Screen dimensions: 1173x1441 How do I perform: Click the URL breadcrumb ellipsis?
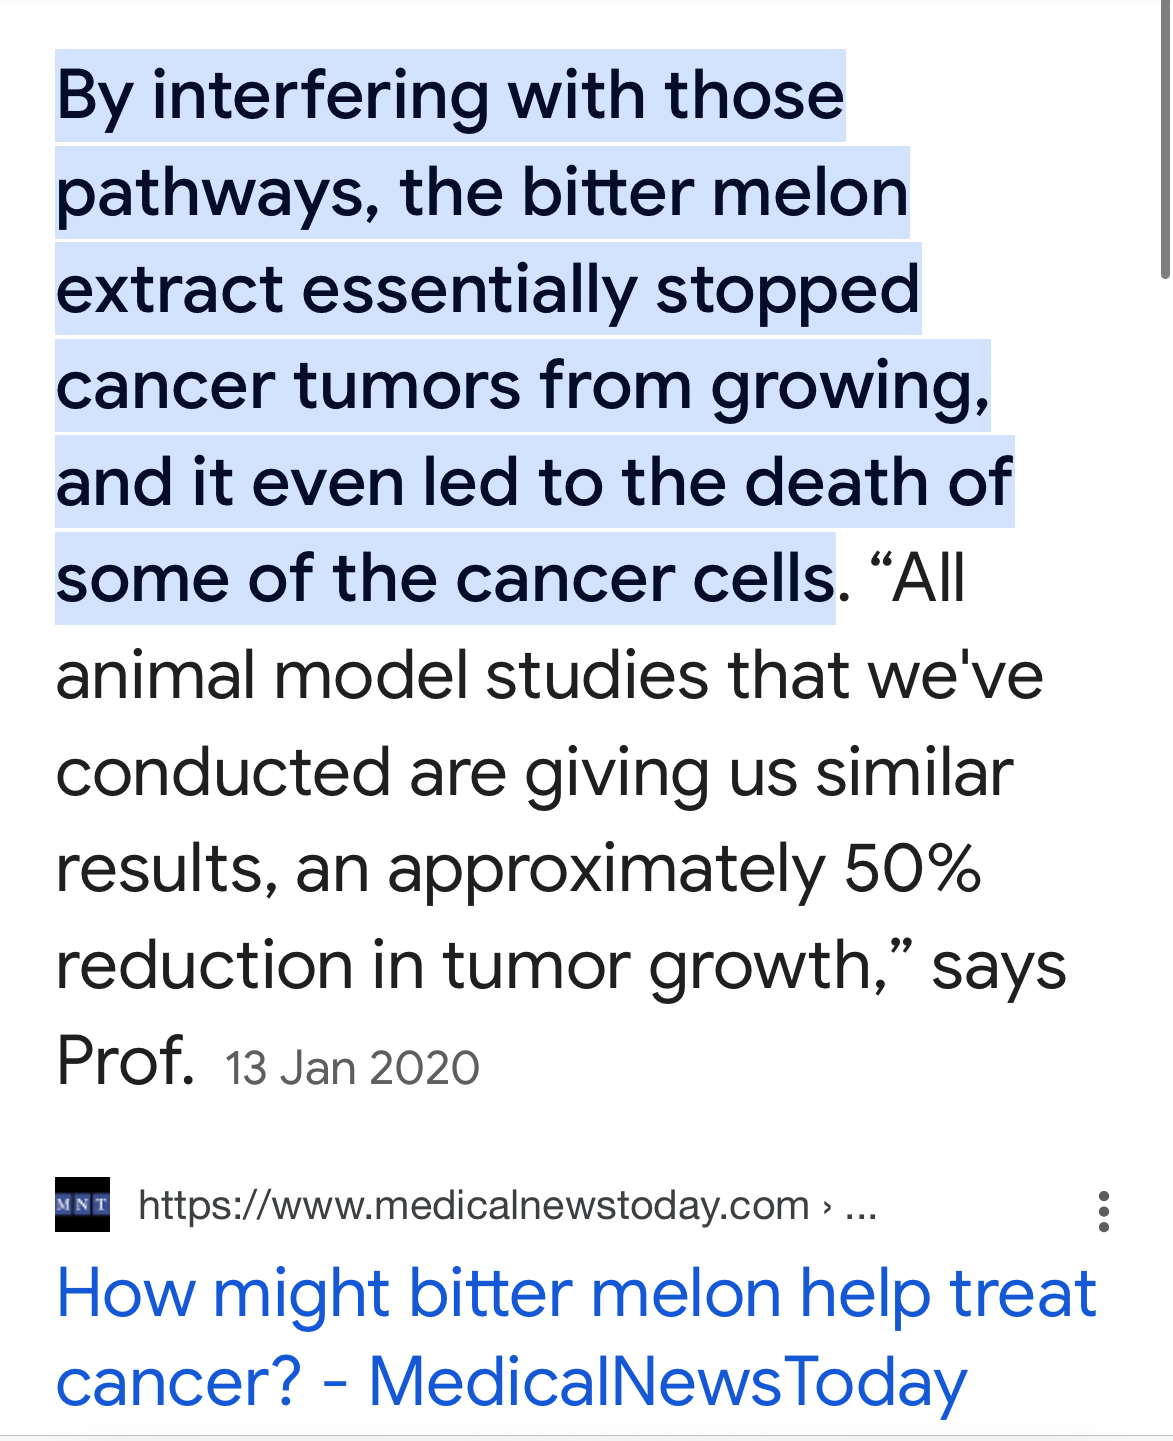click(861, 1208)
